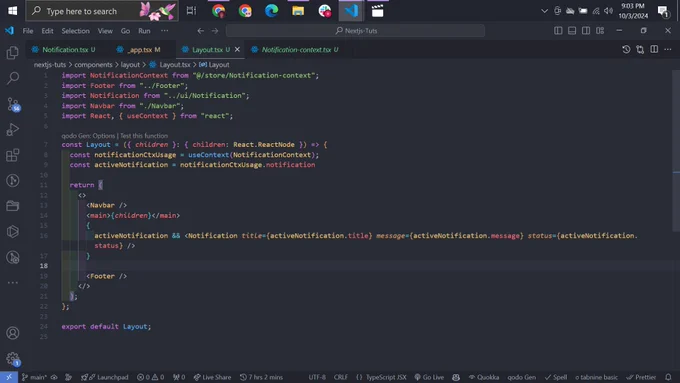Screen dimensions: 680x383
Task: Click Test this function code lens
Action: point(144,136)
